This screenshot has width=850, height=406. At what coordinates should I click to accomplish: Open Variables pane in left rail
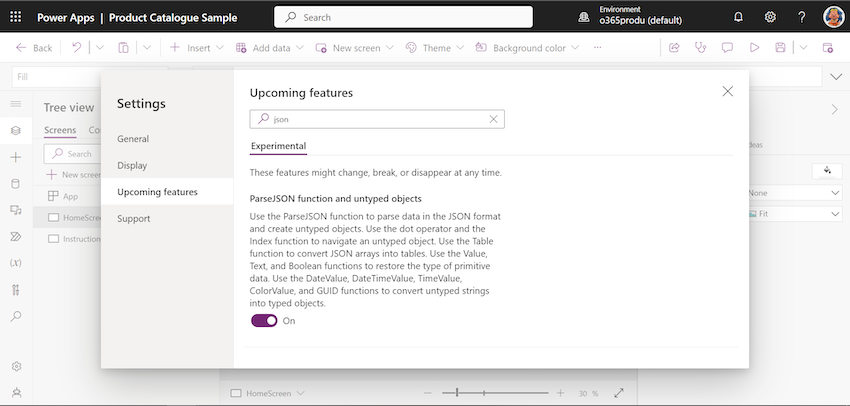[x=15, y=263]
